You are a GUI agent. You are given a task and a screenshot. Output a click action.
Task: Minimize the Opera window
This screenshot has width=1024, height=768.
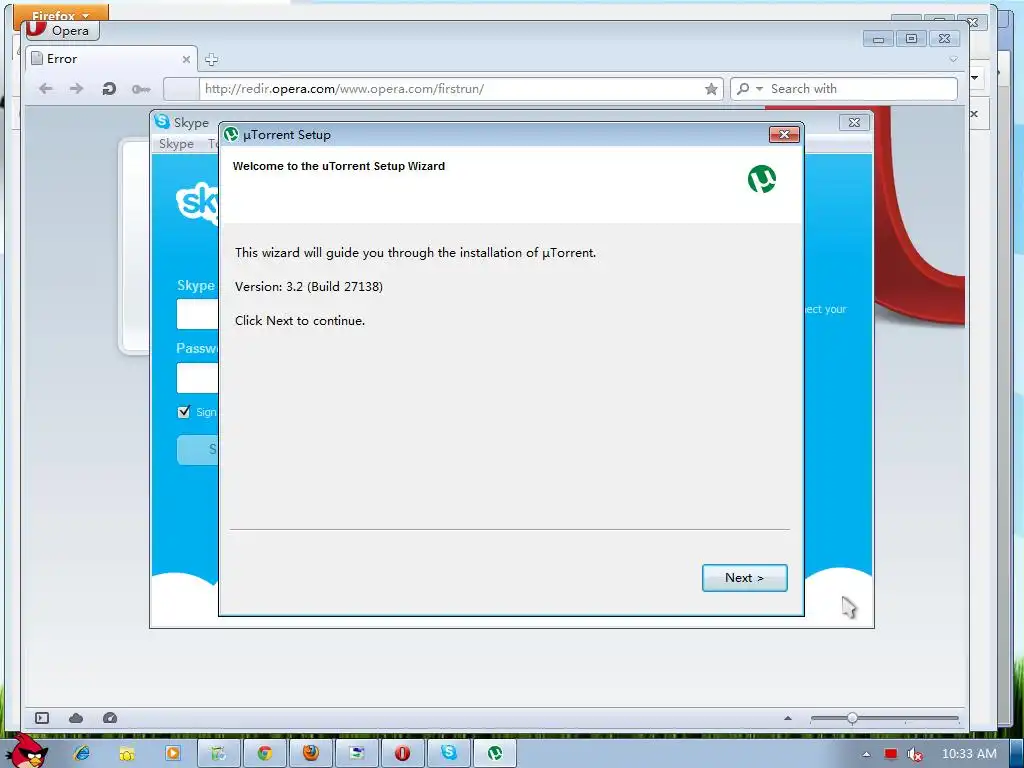(878, 39)
